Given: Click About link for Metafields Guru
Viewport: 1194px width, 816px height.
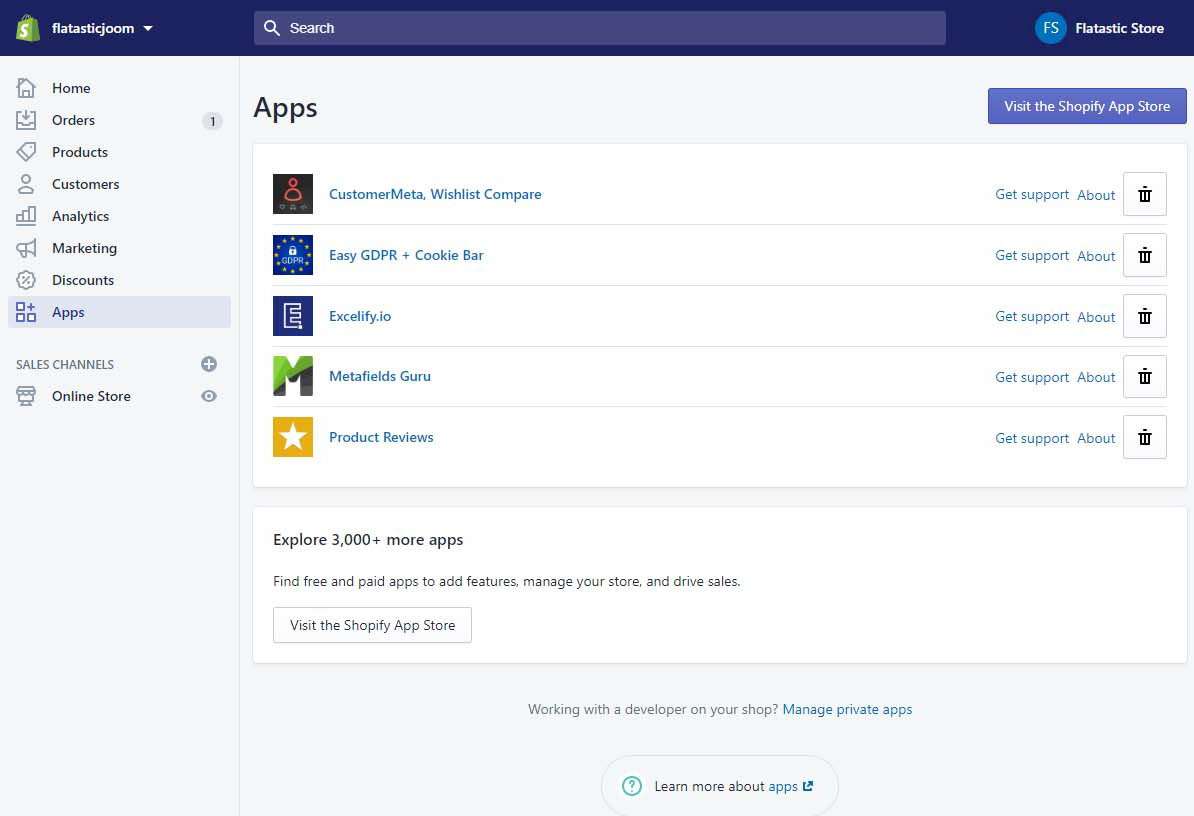Looking at the screenshot, I should click(x=1096, y=377).
